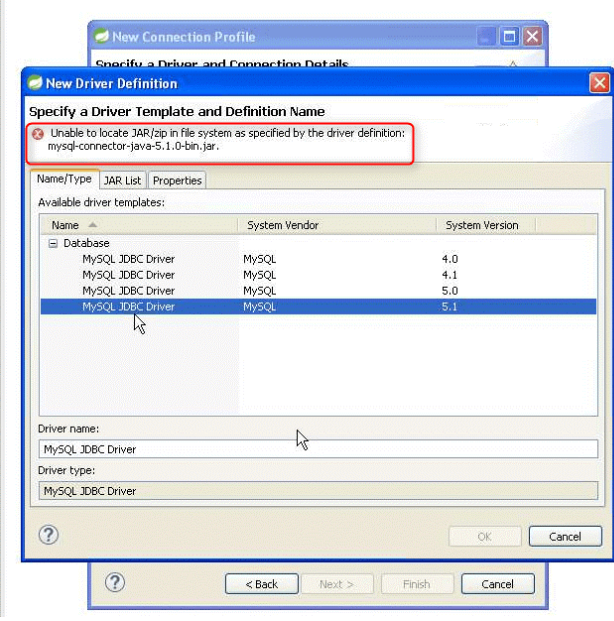Sort templates by System Vendor column
The height and width of the screenshot is (621, 614).
(x=337, y=225)
